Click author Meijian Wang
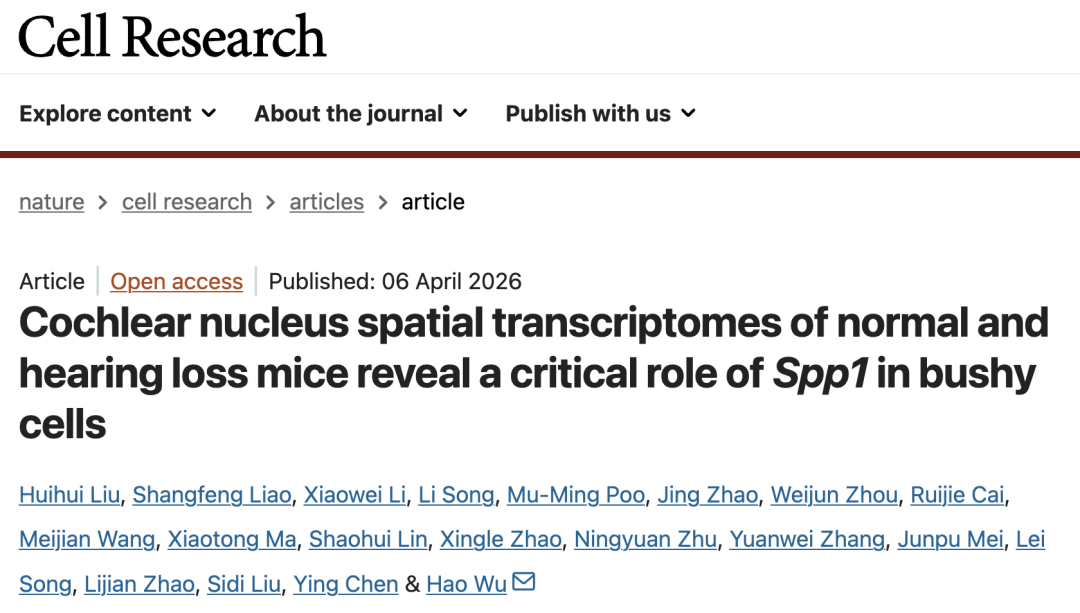This screenshot has width=1080, height=613. click(87, 540)
